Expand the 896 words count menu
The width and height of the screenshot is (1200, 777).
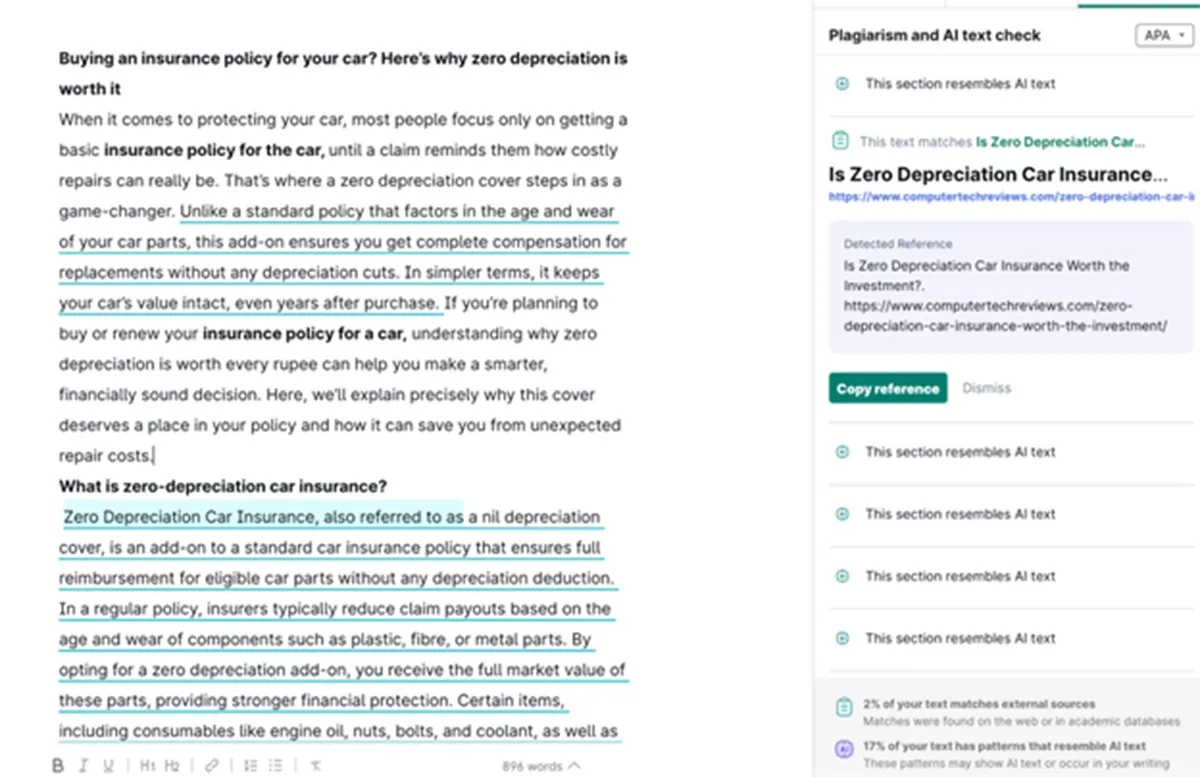click(541, 766)
